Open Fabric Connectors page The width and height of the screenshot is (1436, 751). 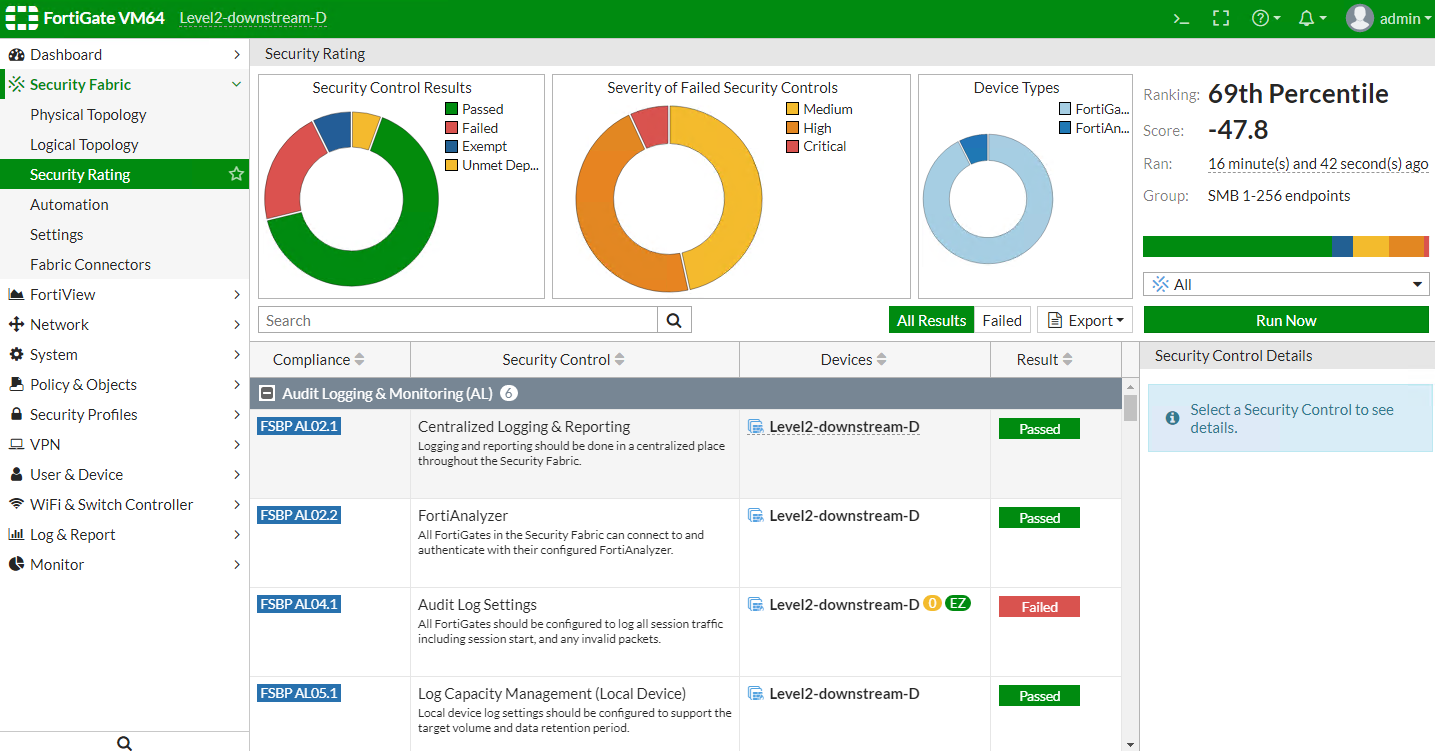pos(90,265)
